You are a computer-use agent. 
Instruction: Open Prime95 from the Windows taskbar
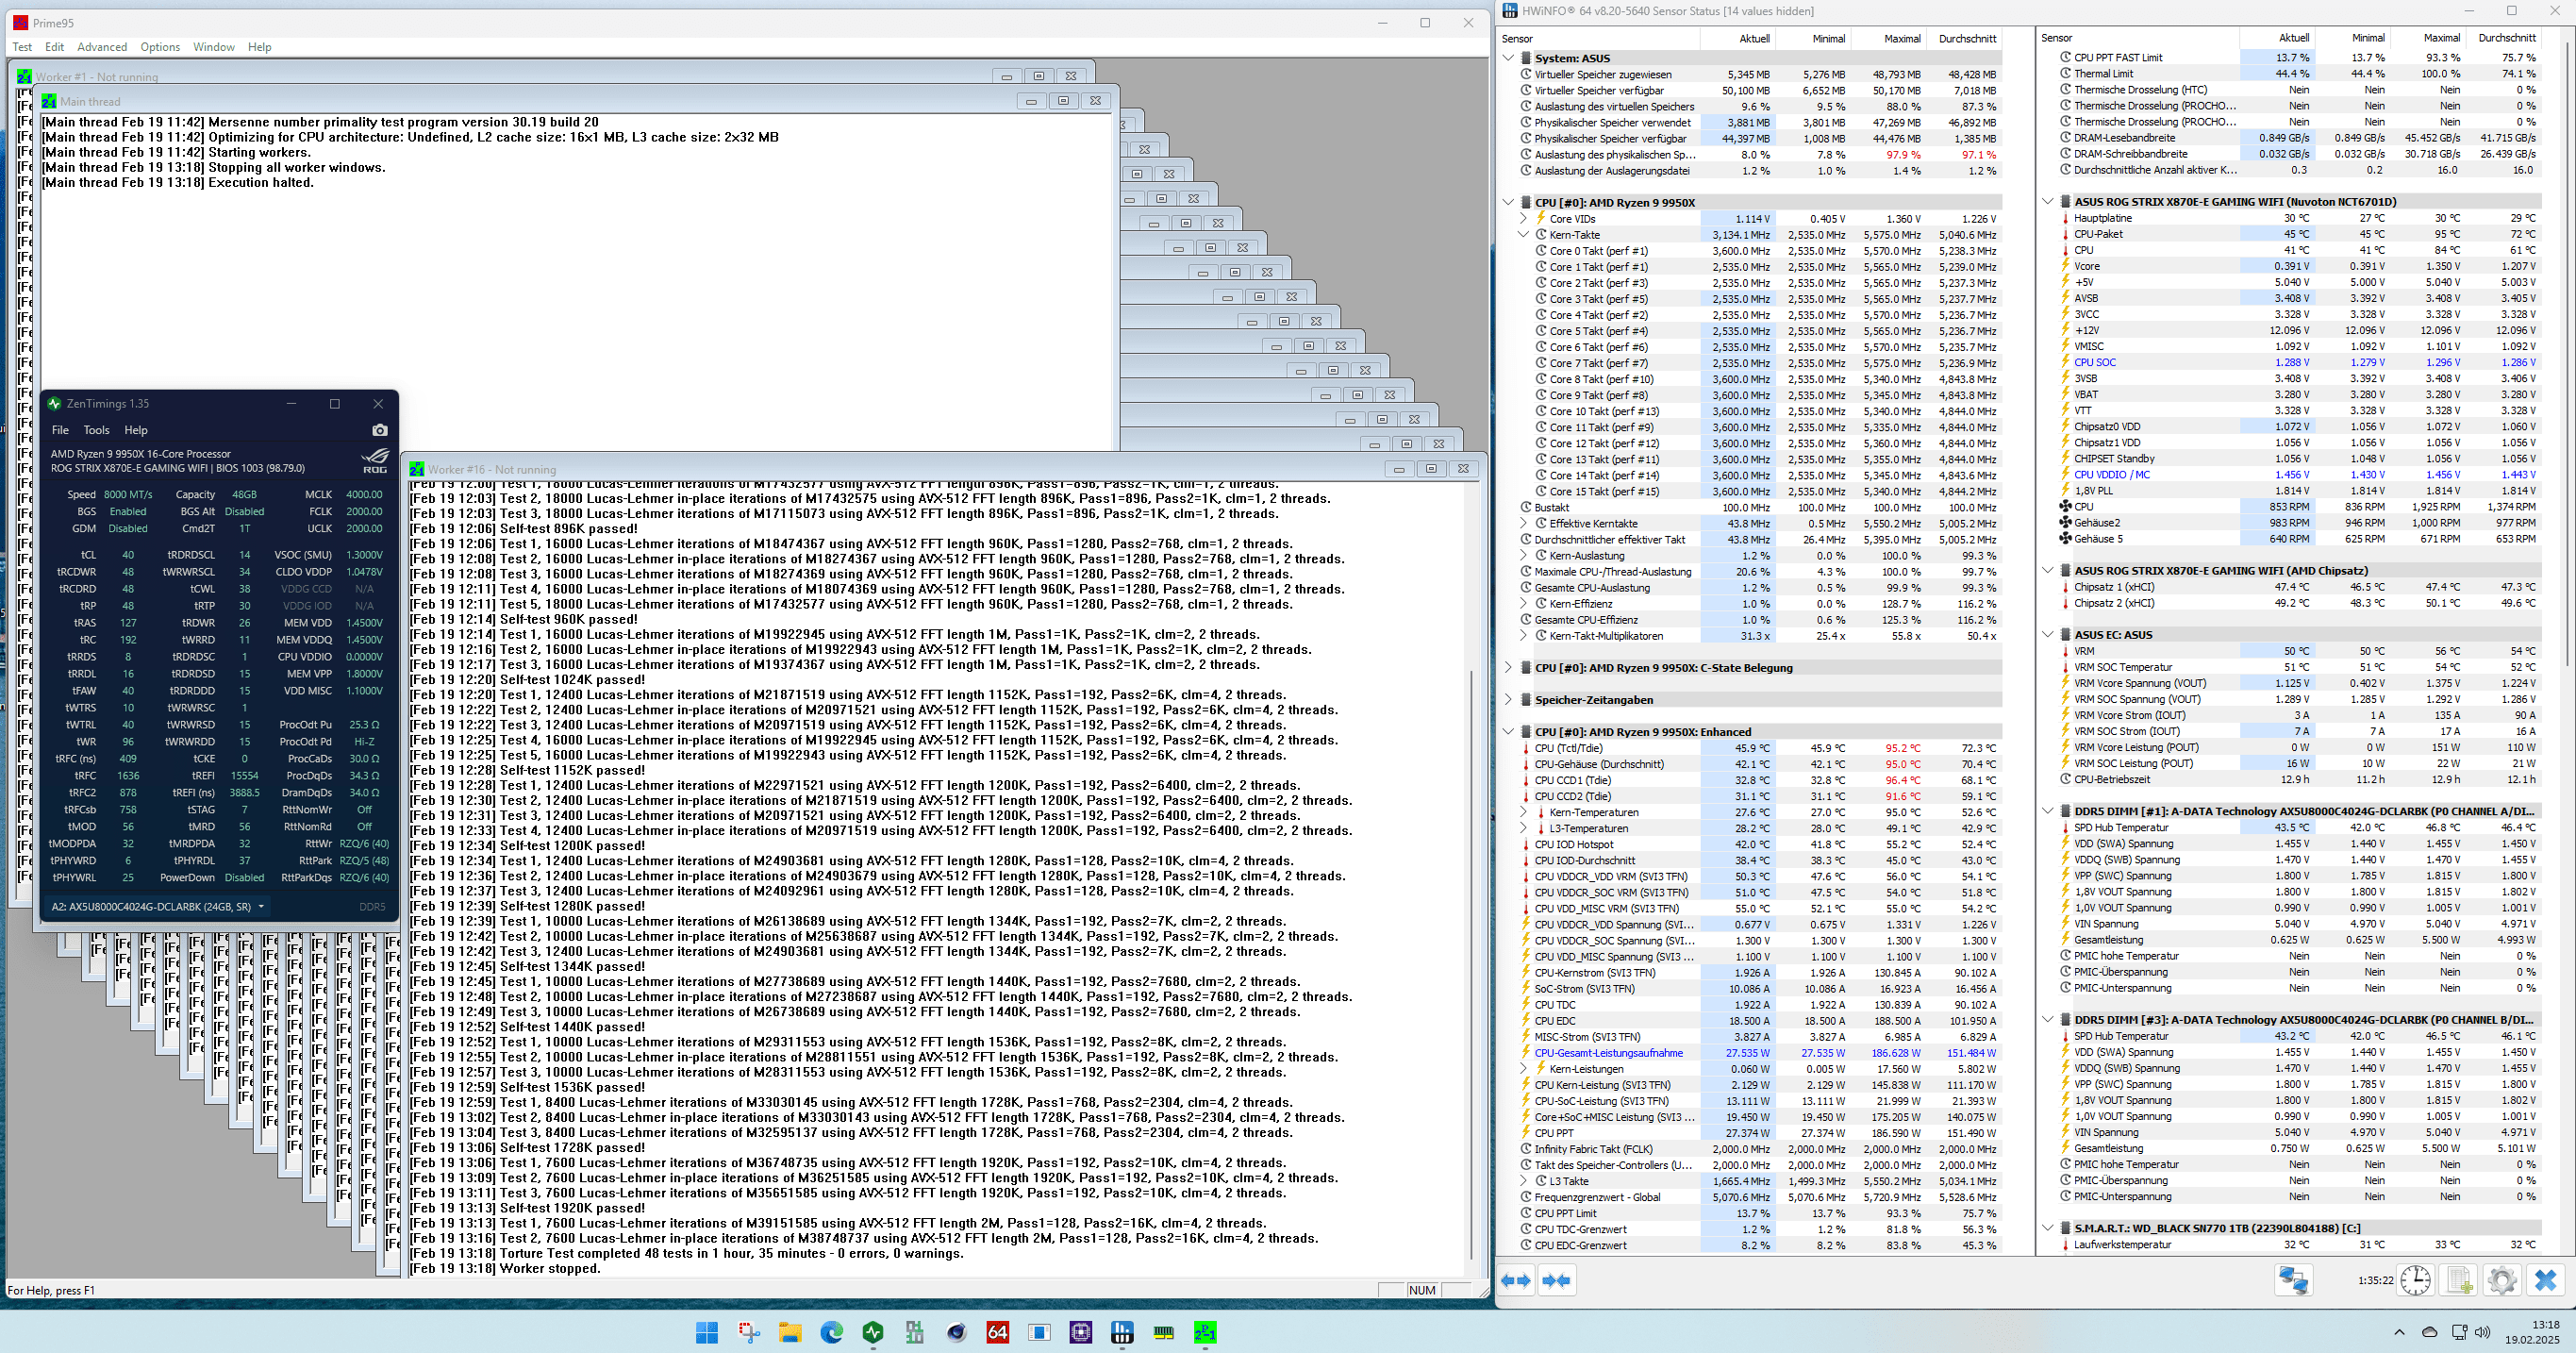click(x=1205, y=1332)
